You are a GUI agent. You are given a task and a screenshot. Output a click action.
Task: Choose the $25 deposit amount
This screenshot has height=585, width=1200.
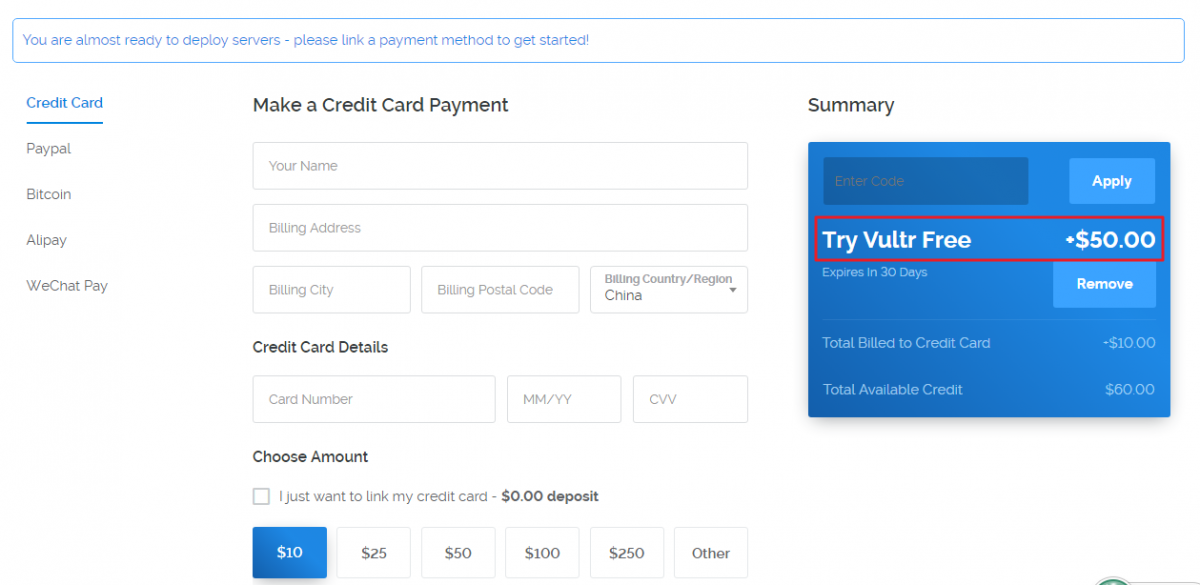tap(374, 553)
